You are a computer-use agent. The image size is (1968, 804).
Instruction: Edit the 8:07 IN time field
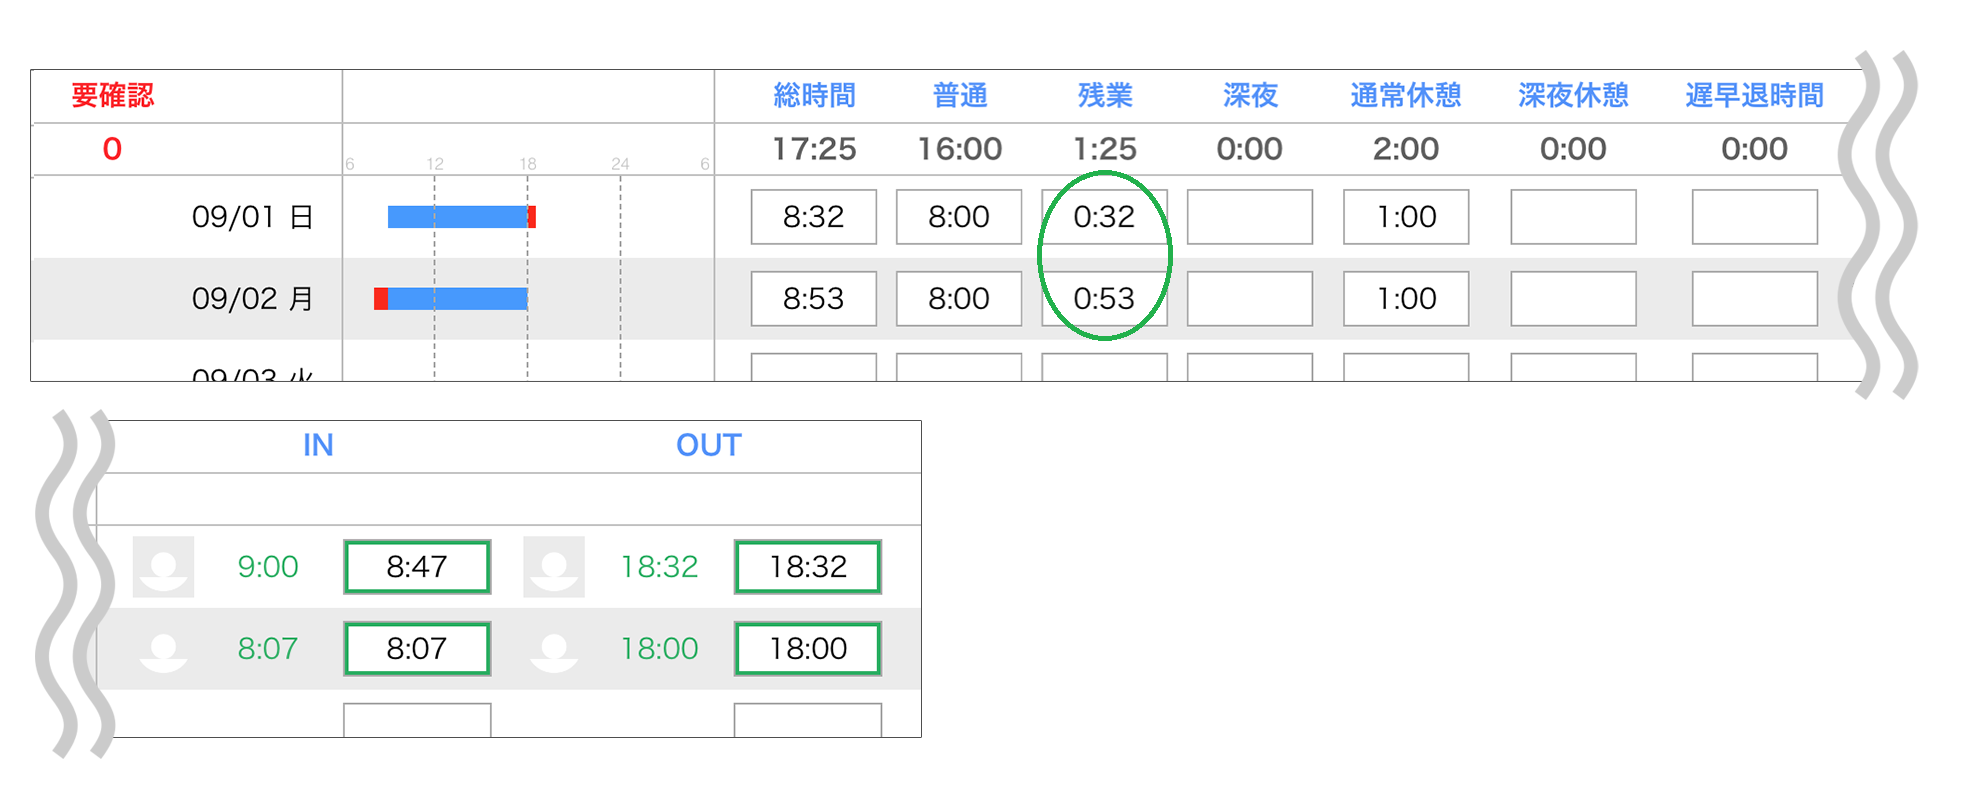[x=417, y=649]
